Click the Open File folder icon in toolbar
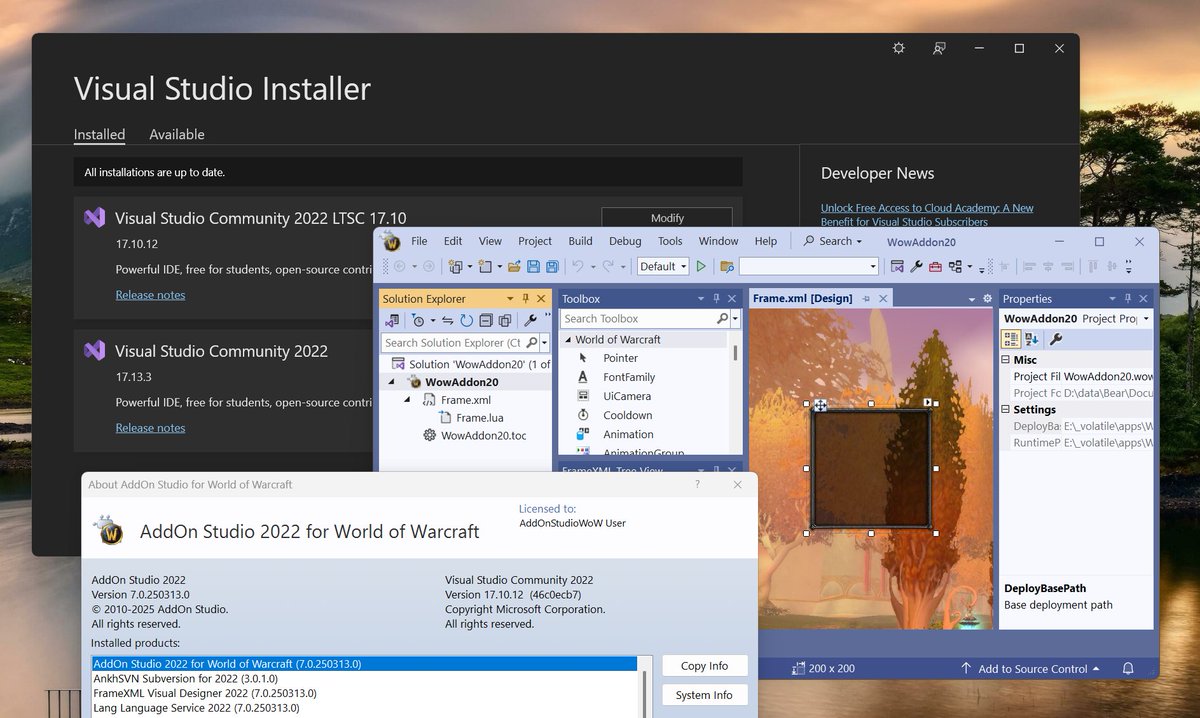This screenshot has width=1200, height=718. [x=514, y=266]
